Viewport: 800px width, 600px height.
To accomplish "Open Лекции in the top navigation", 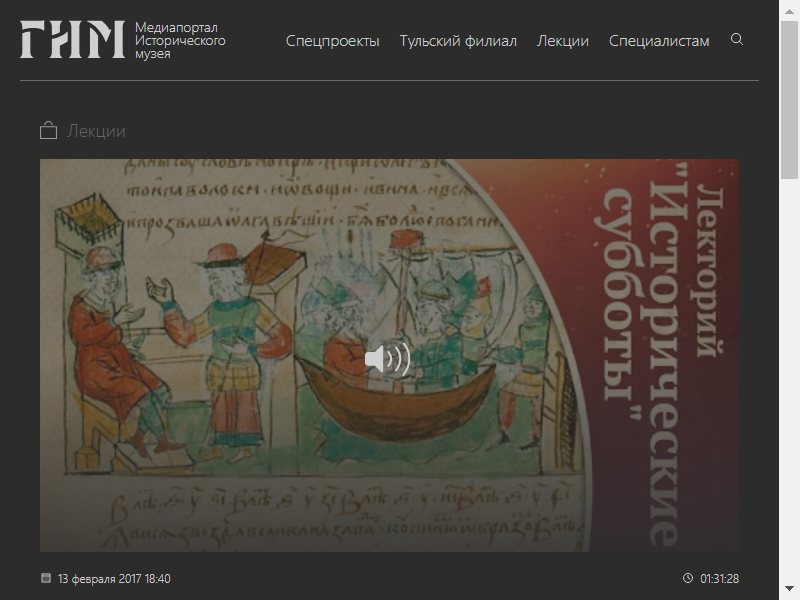I will pos(563,41).
